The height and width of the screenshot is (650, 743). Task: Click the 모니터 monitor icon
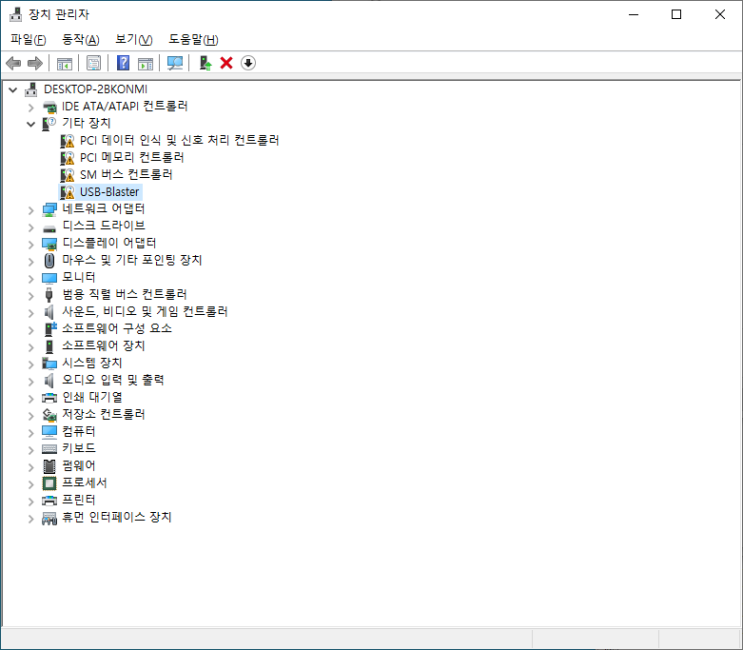click(49, 278)
